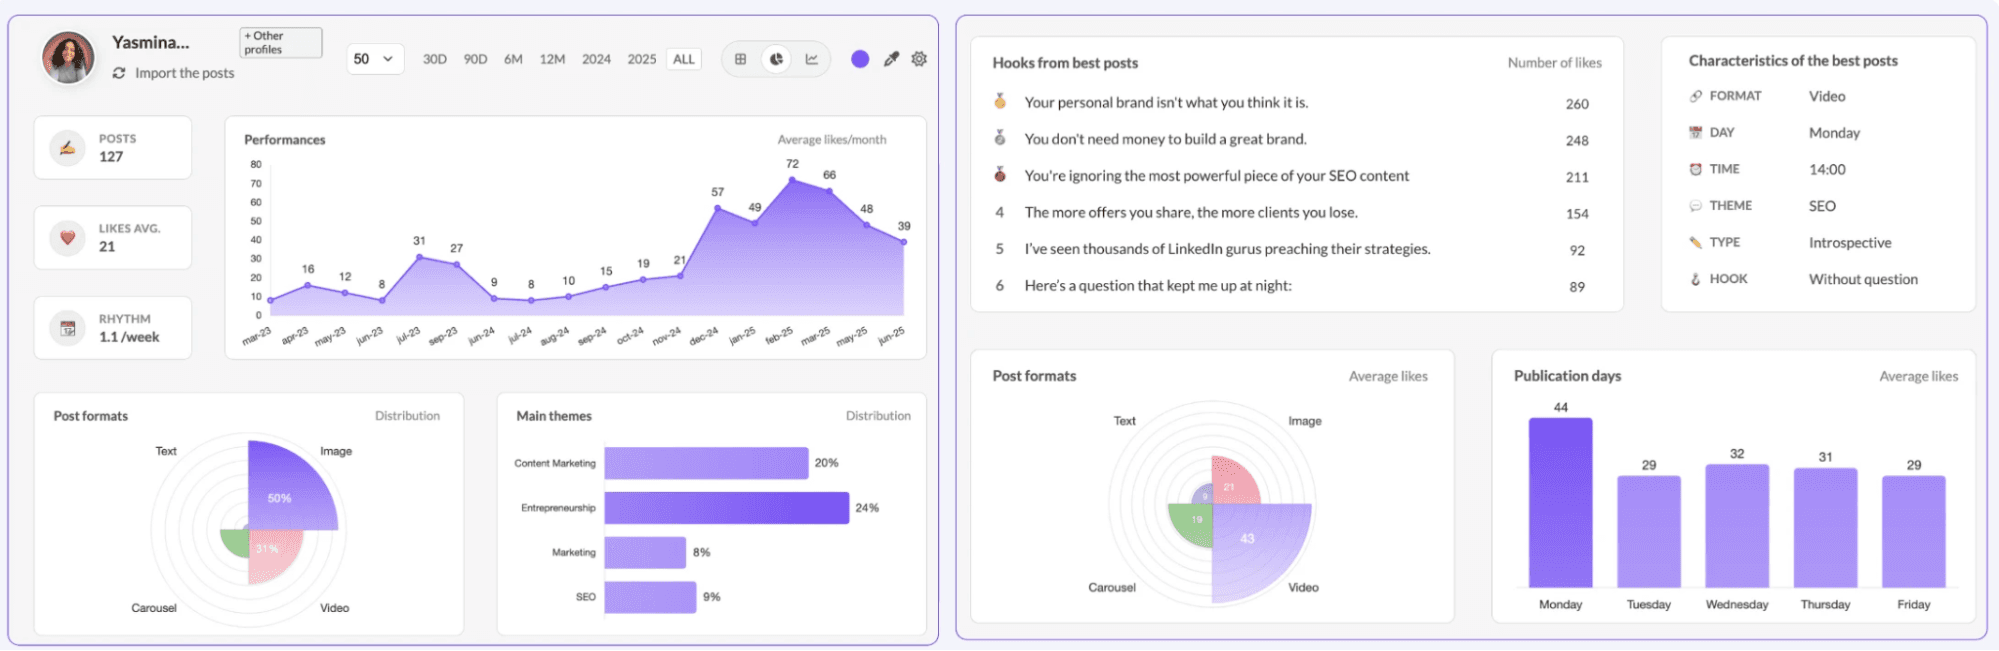
Task: Filter by year 2024
Action: (x=597, y=59)
